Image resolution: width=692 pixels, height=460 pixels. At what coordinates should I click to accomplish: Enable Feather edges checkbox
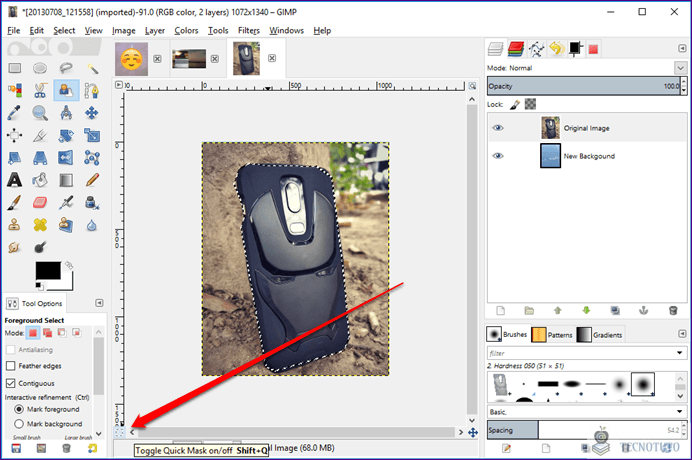(11, 366)
